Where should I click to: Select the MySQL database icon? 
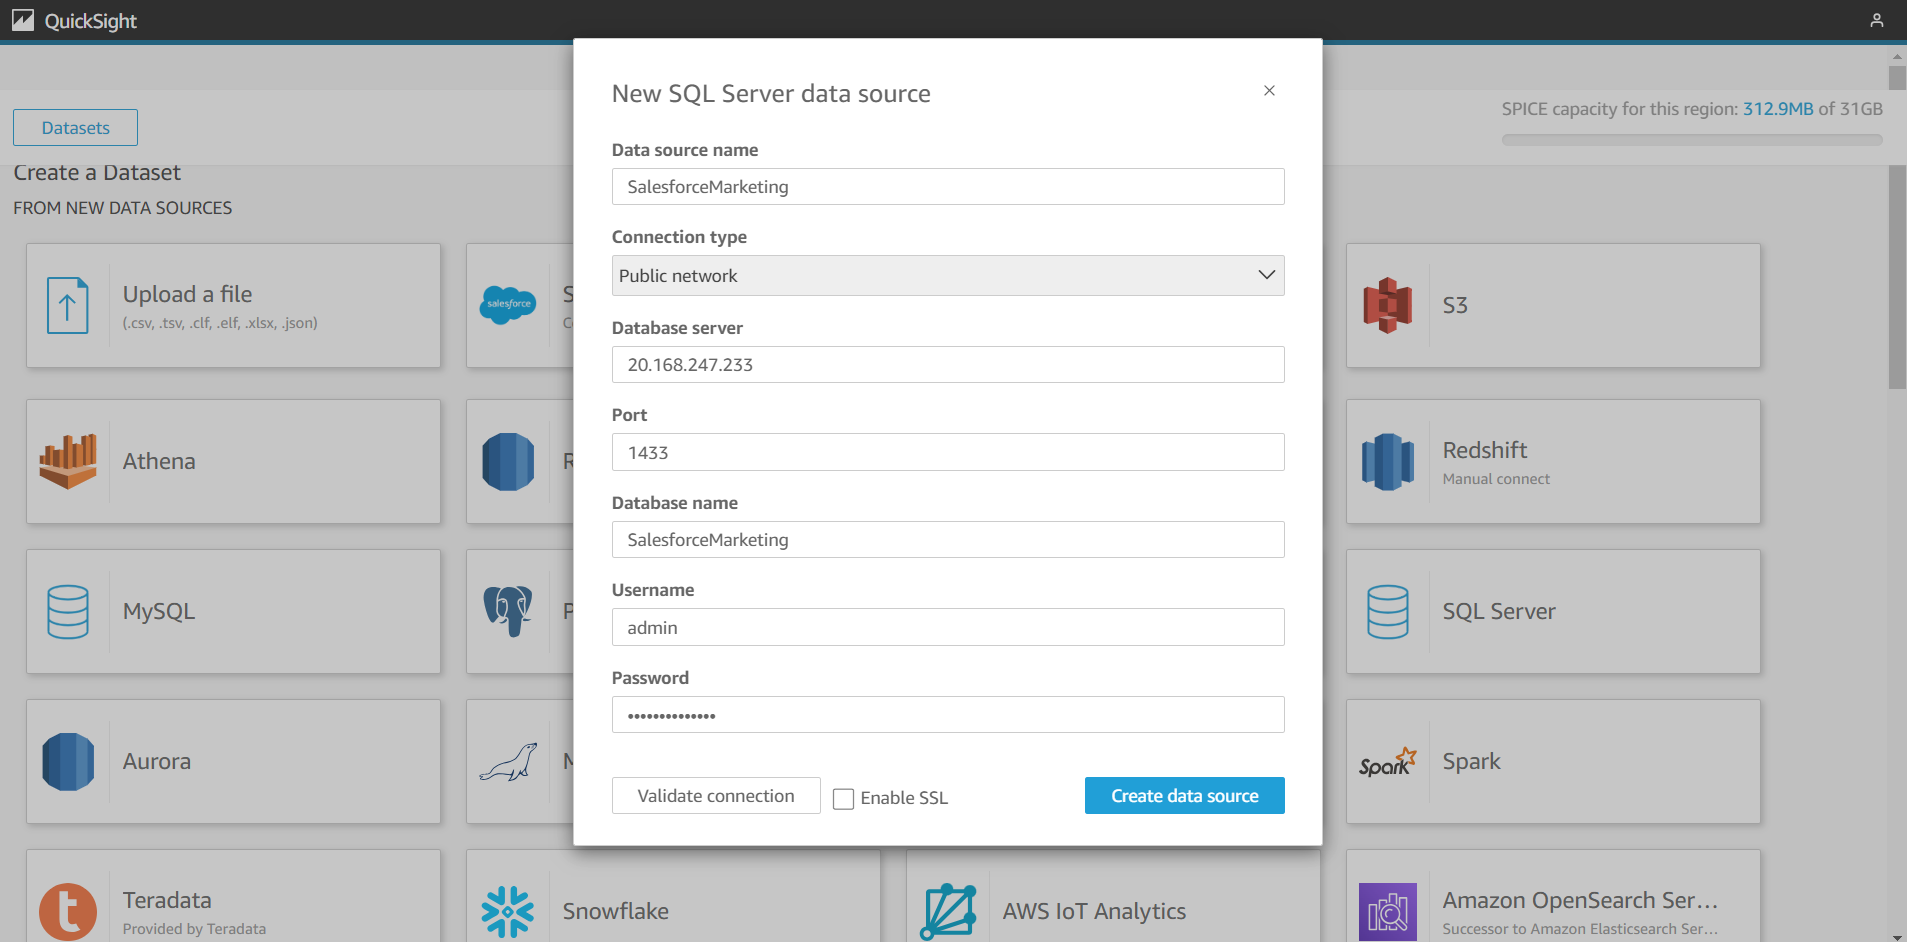click(68, 611)
